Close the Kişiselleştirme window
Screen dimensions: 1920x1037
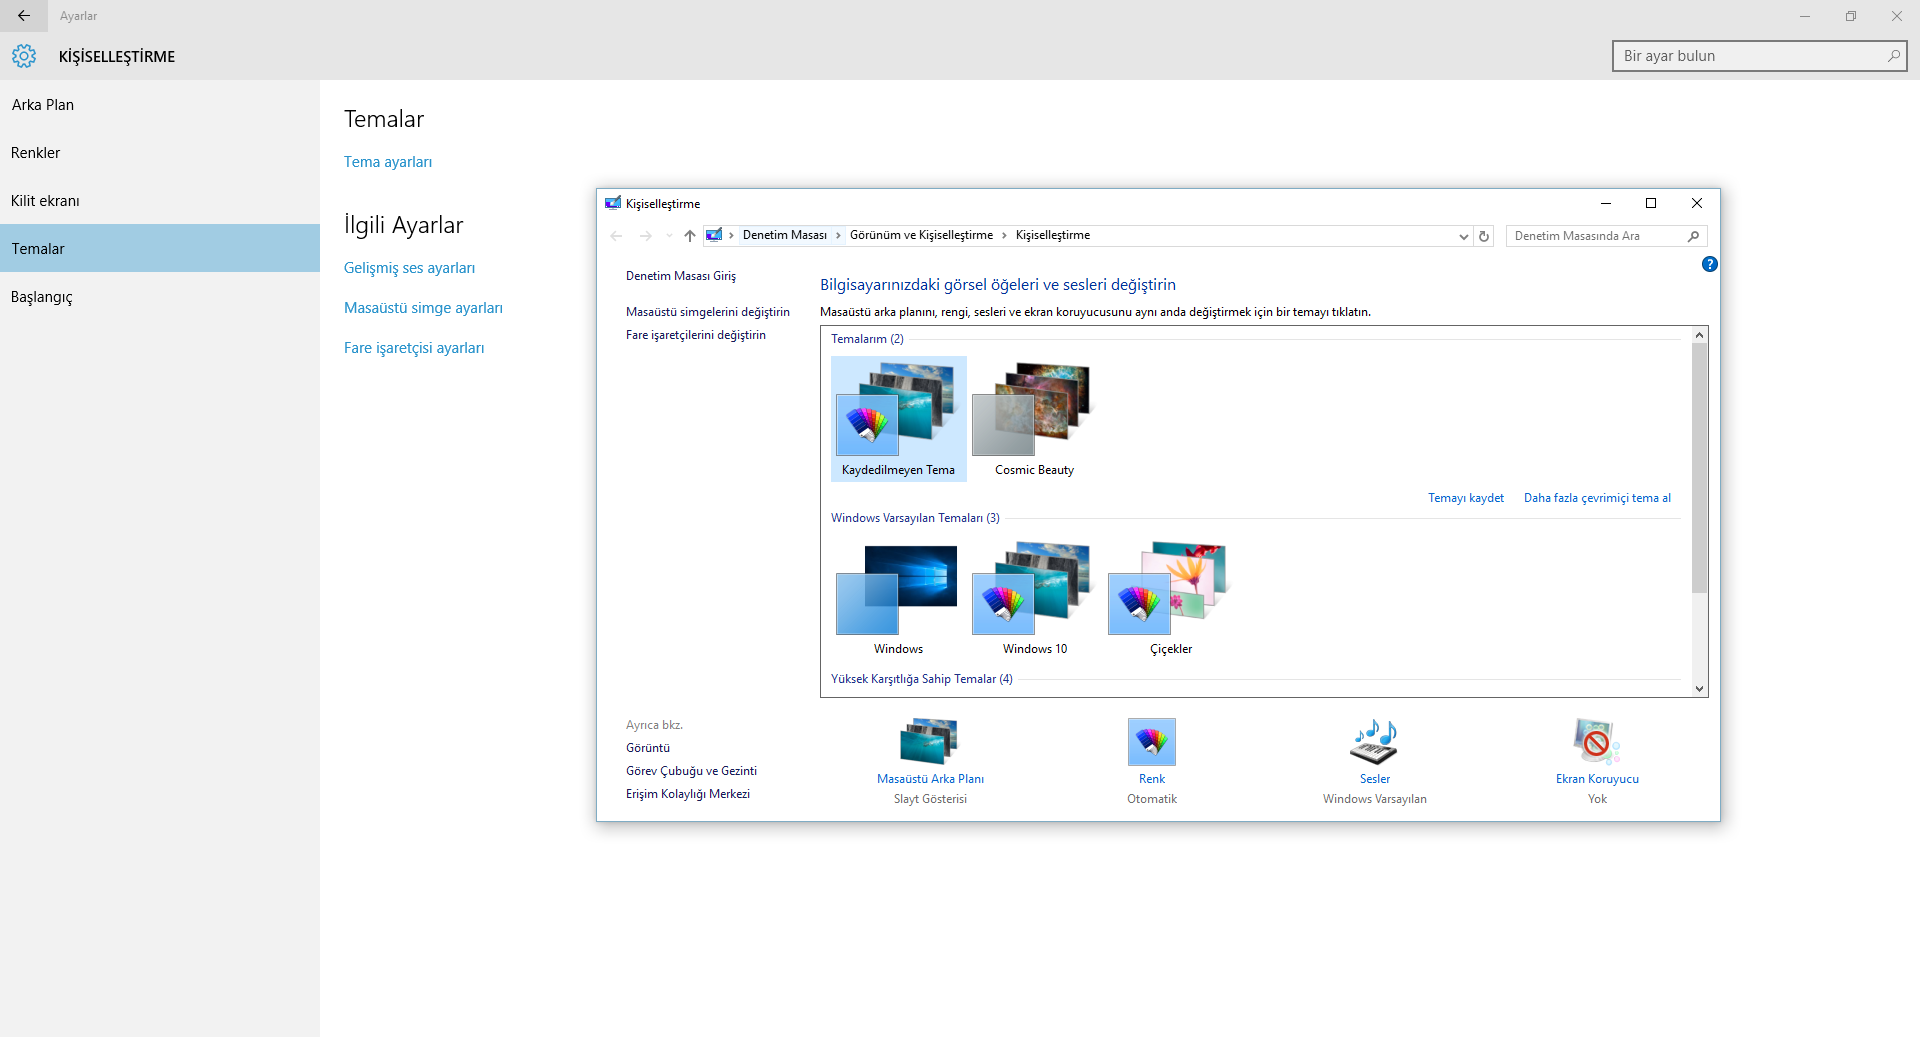coord(1697,203)
